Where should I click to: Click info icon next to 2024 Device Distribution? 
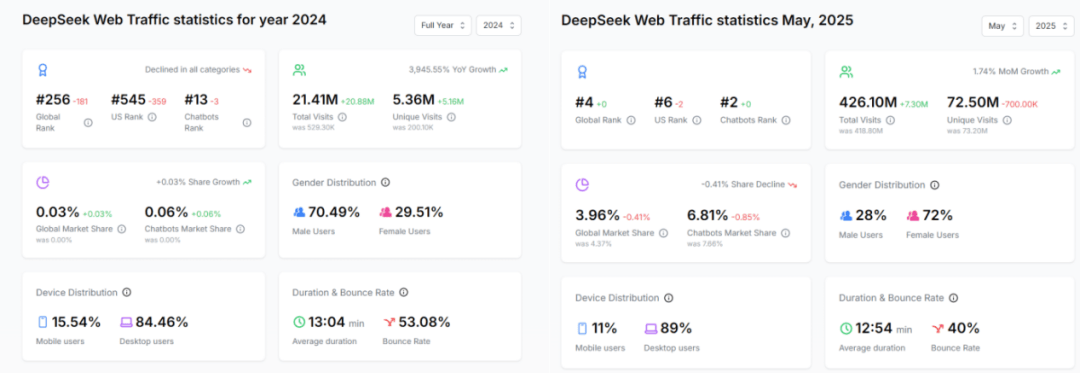click(x=127, y=292)
